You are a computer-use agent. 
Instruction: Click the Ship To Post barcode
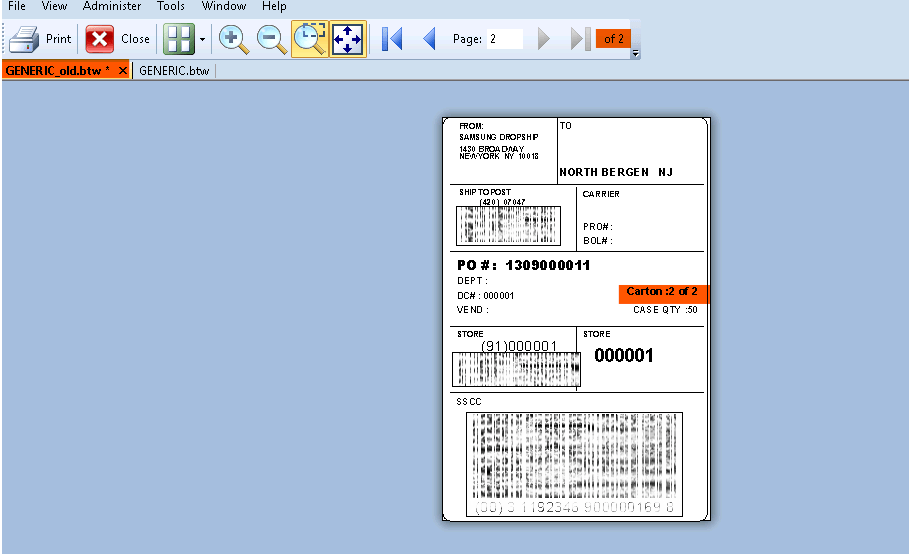(x=508, y=226)
